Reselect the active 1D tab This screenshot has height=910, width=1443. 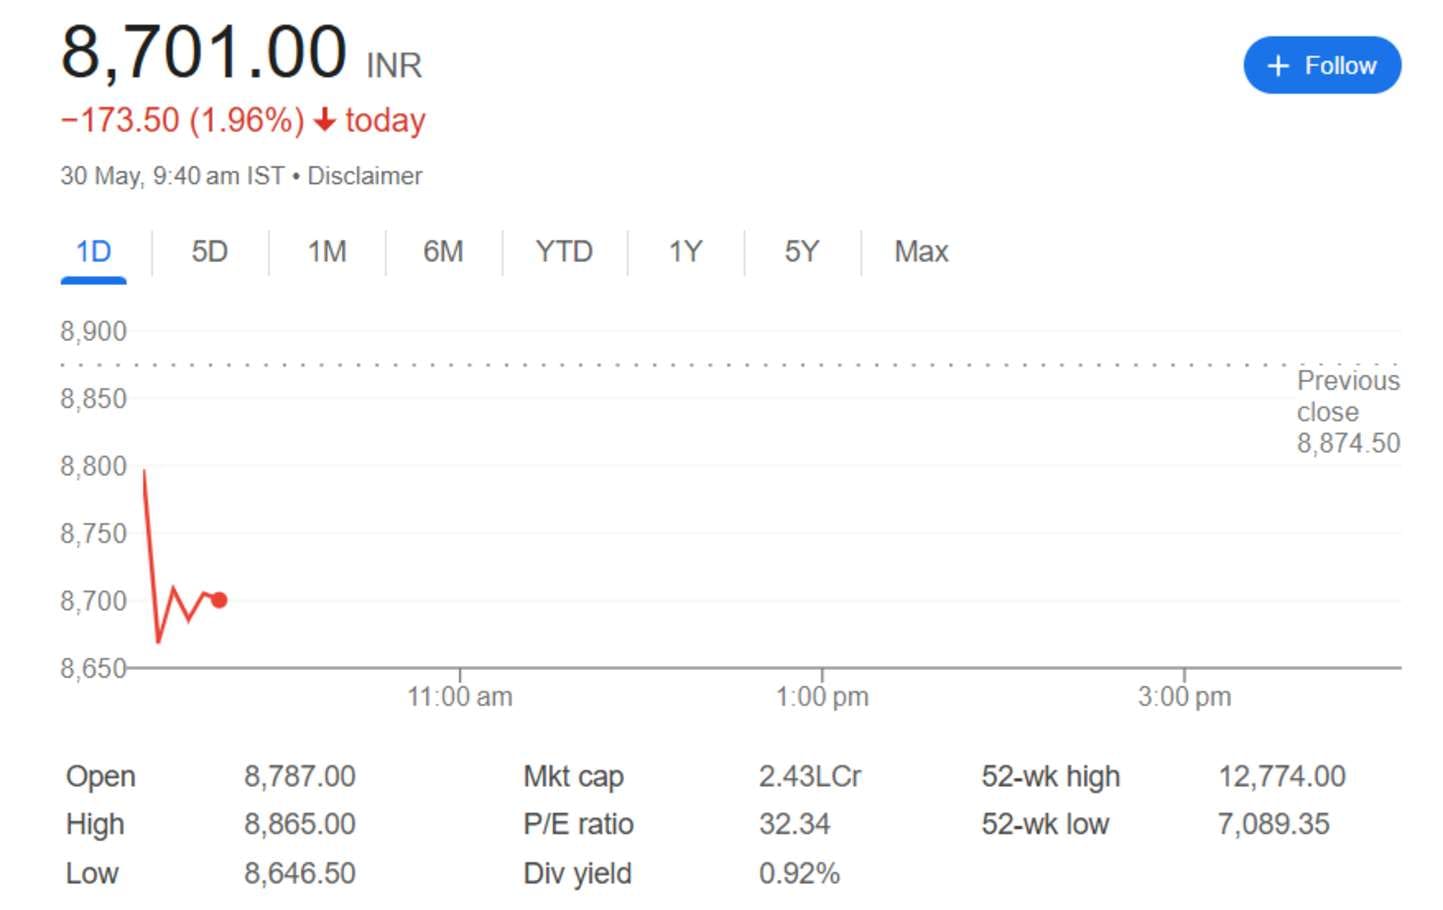(x=93, y=252)
